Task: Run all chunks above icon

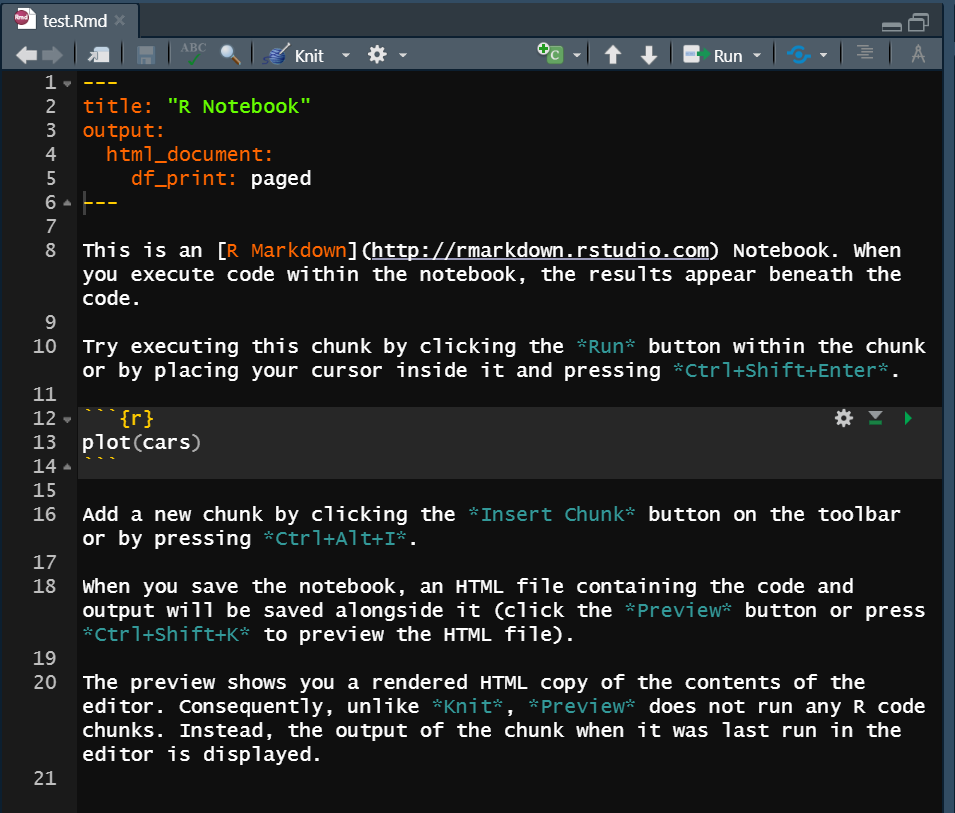Action: point(875,418)
